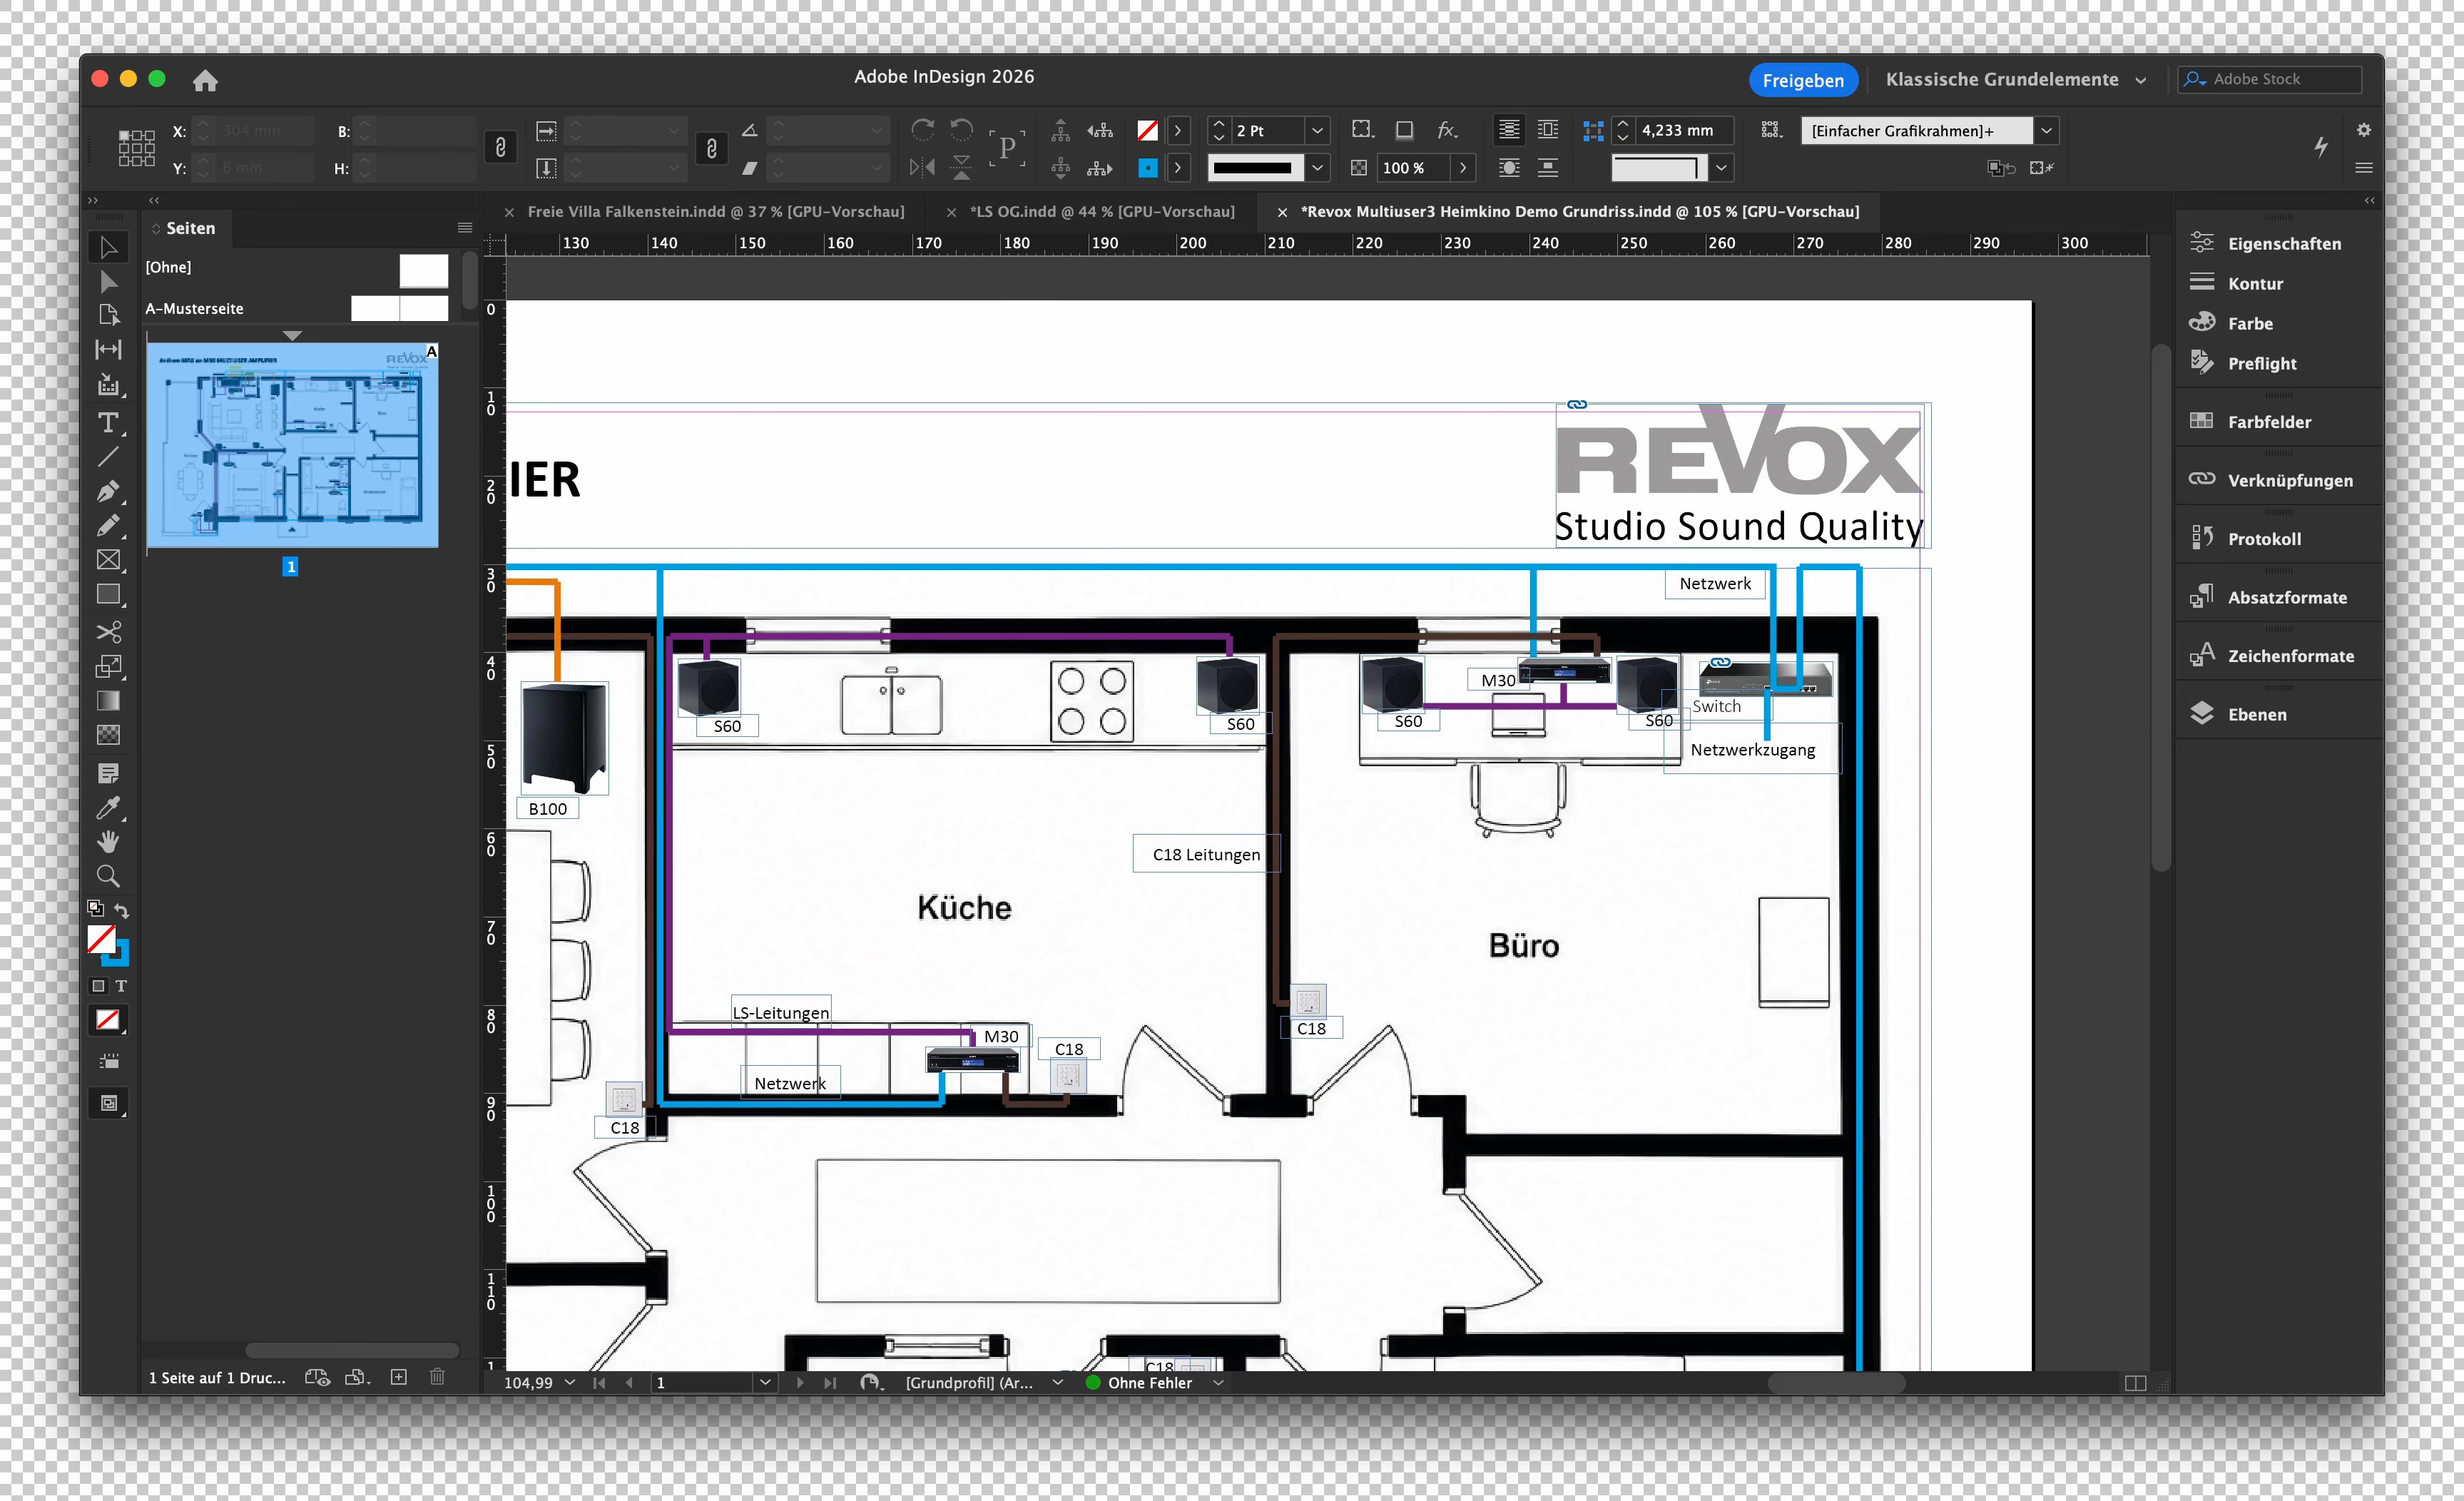Select the Selection (arrow) tool
This screenshot has height=1501, width=2464.
108,247
